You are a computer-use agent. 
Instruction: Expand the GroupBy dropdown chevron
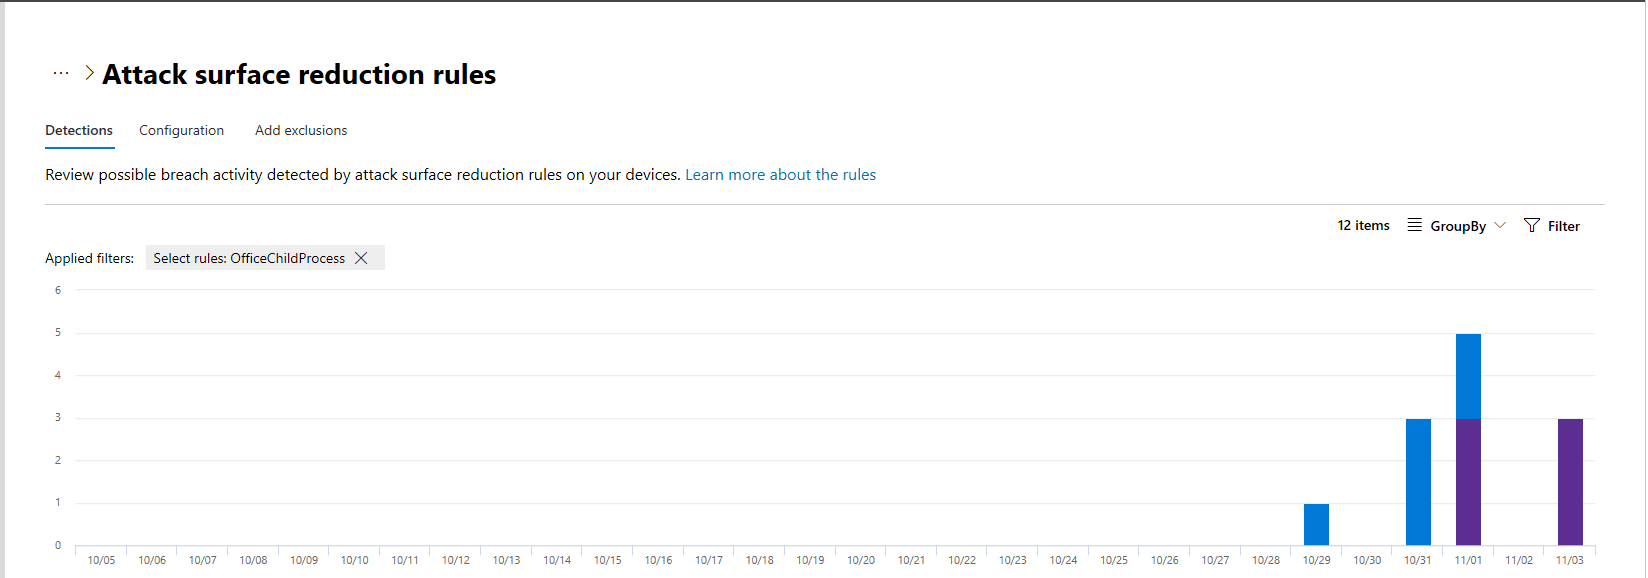pyautogui.click(x=1500, y=225)
